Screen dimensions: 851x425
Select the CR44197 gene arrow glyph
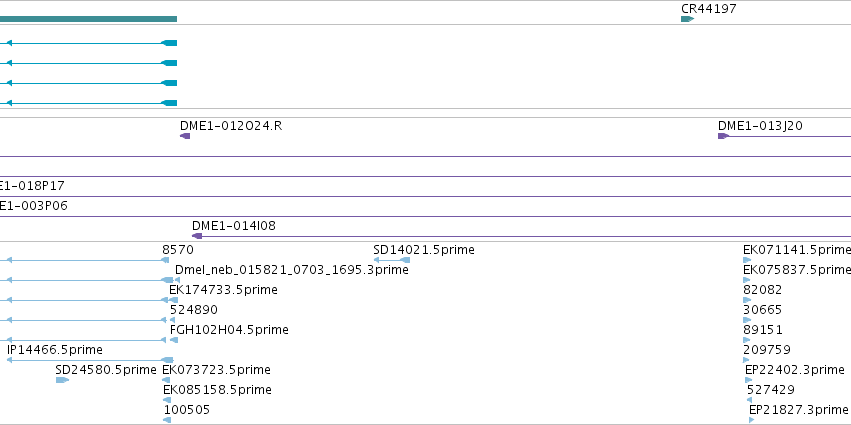pos(687,19)
